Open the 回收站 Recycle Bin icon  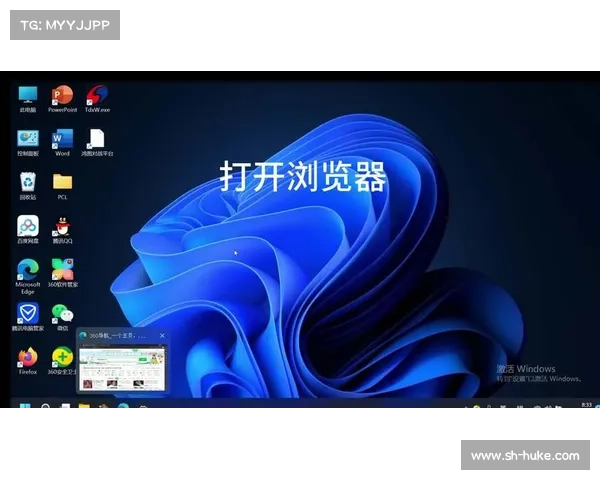point(28,186)
